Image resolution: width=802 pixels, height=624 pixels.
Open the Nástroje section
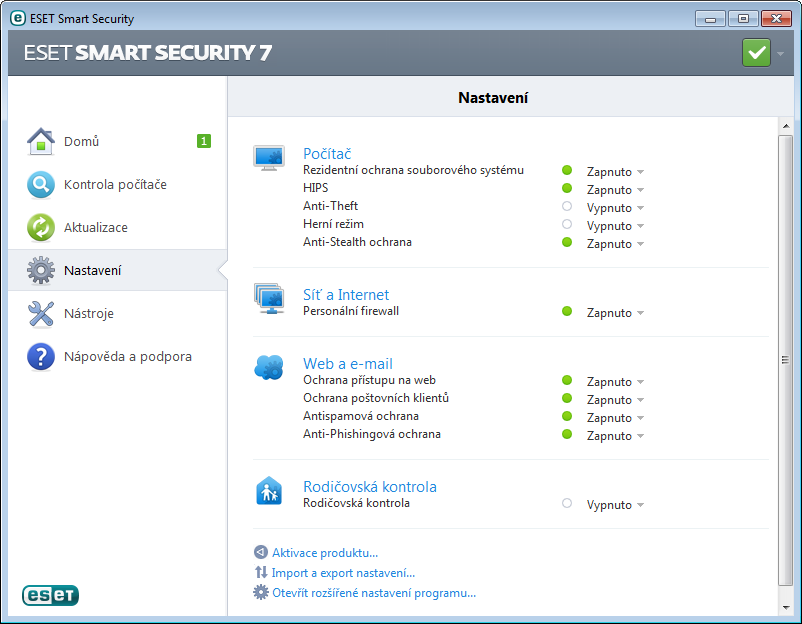(x=118, y=313)
